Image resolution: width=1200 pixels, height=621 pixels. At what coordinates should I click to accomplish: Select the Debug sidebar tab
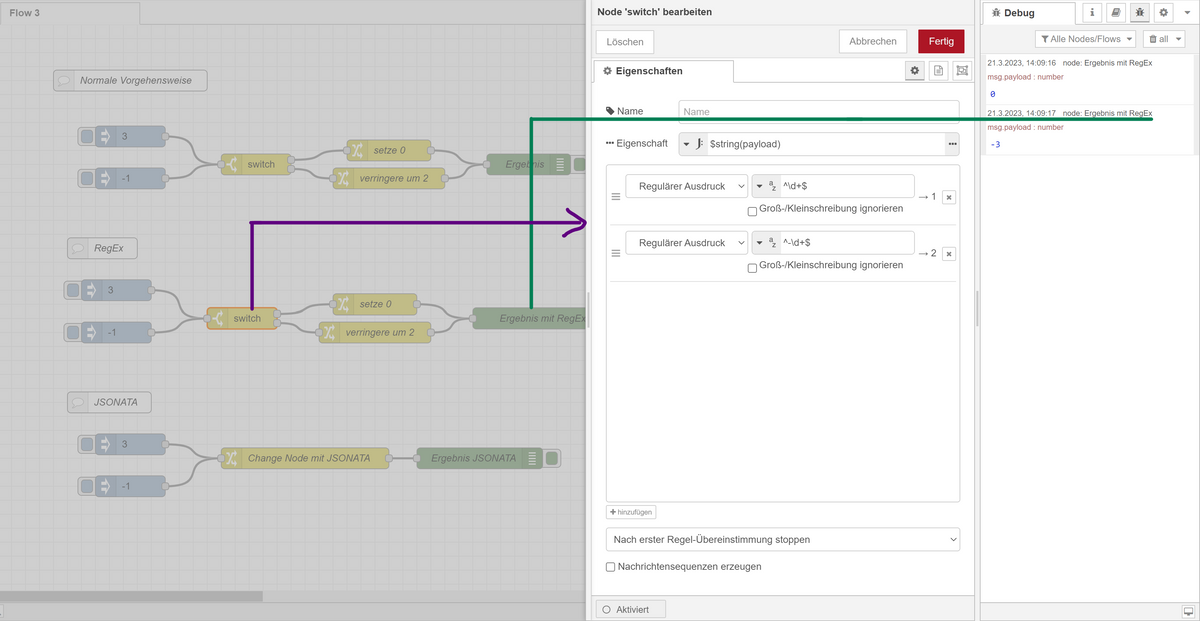[x=1029, y=13]
